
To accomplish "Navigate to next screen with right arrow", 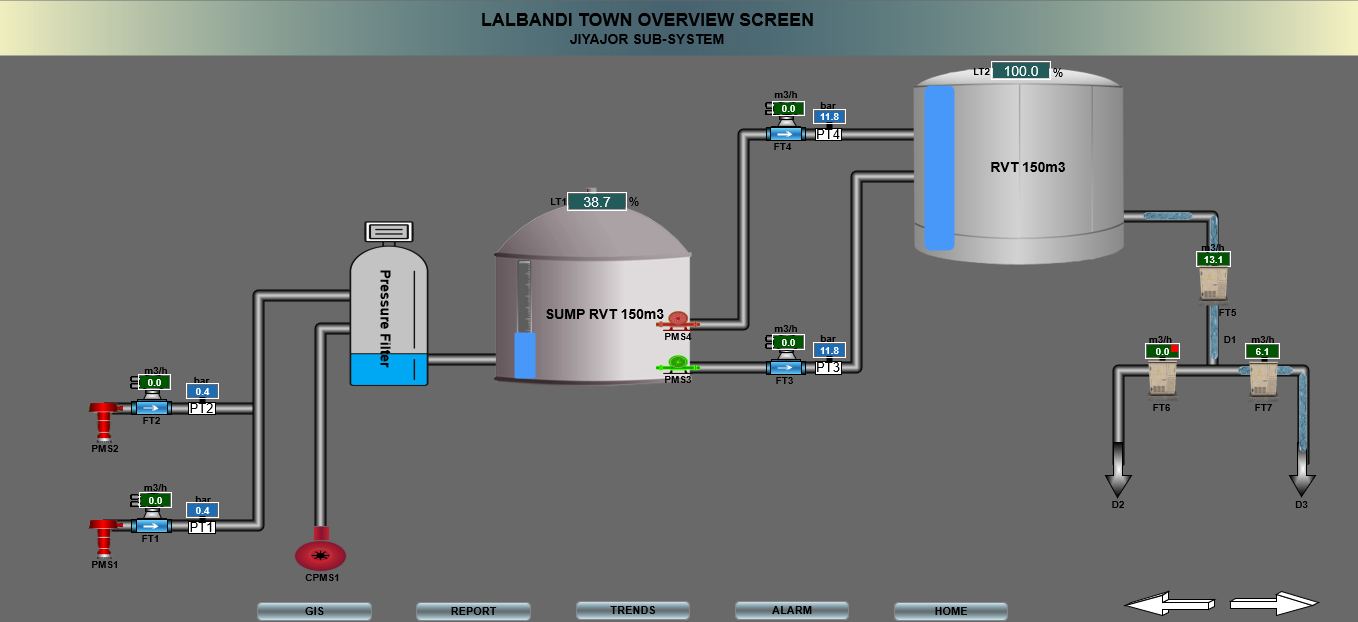I will coord(1275,603).
